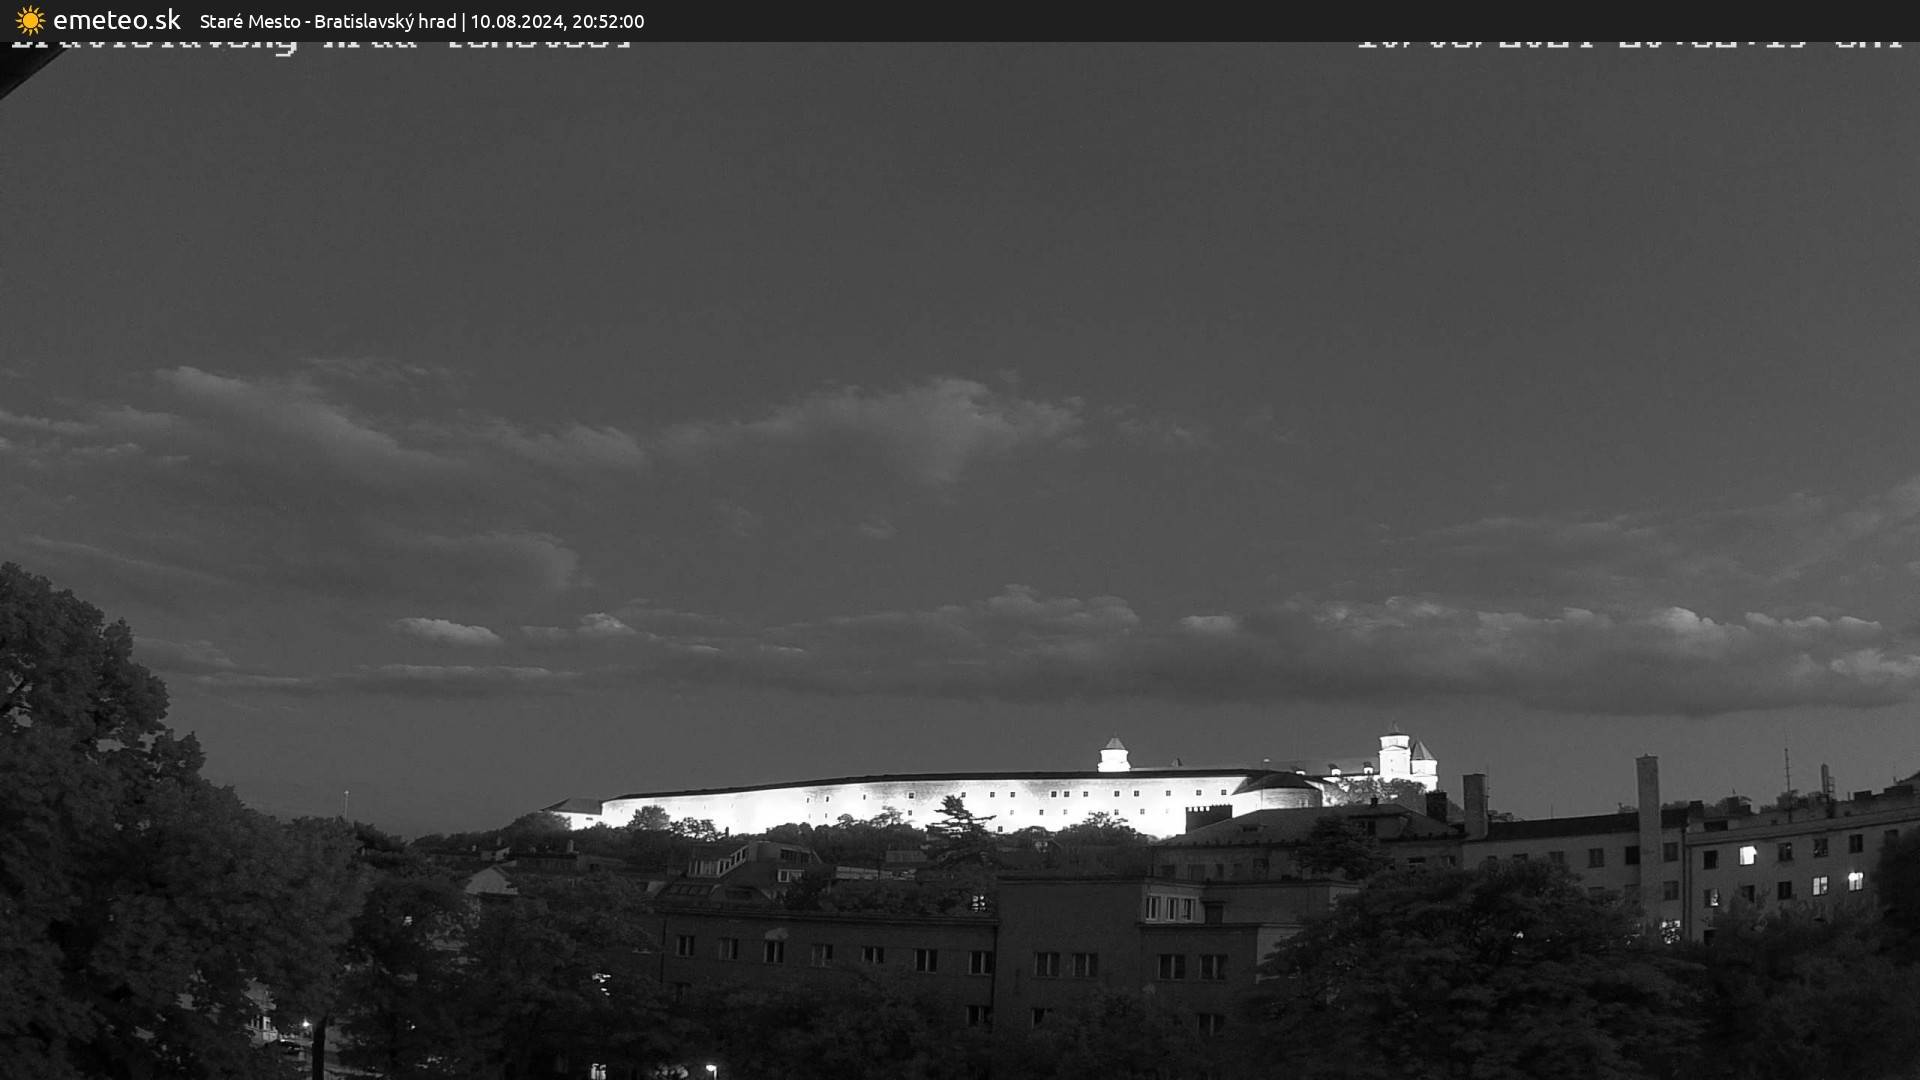Screen dimensions: 1920x1080
Task: Click the street lamp at bottom center
Action: click(710, 1069)
